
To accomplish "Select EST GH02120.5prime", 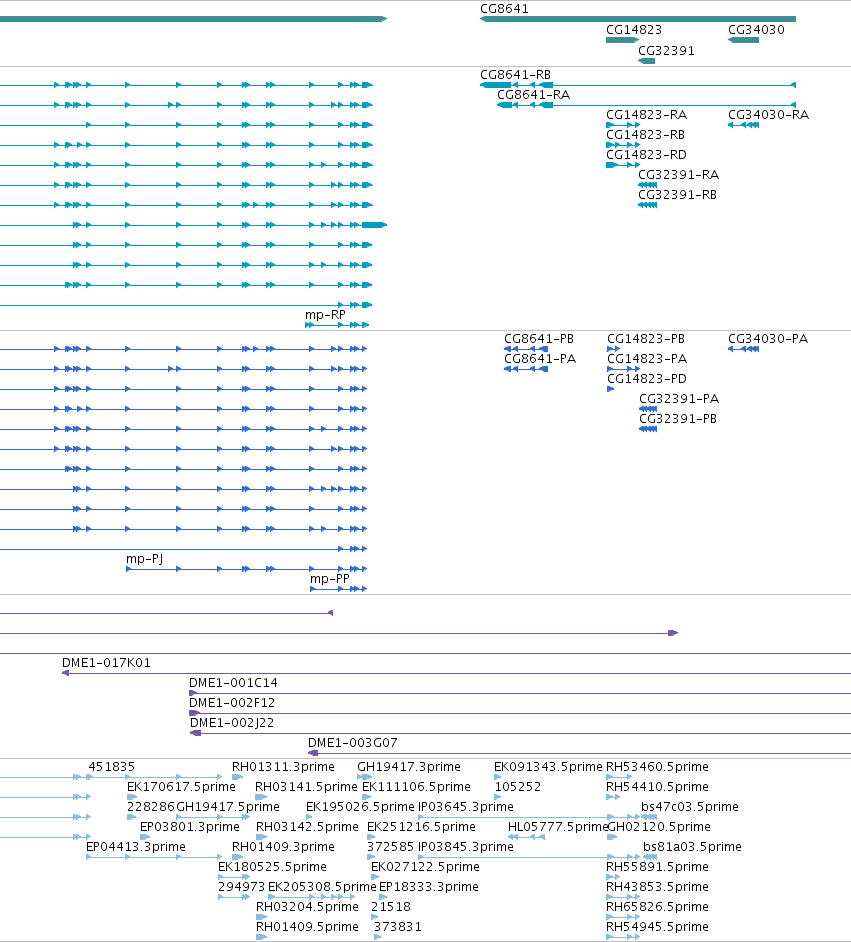I will 659,827.
